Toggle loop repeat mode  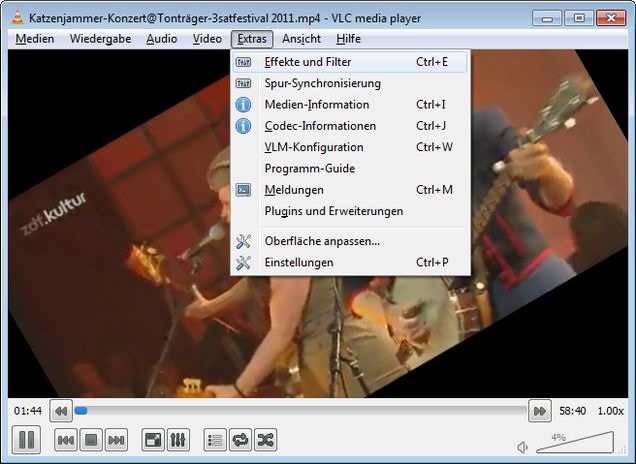click(x=241, y=440)
